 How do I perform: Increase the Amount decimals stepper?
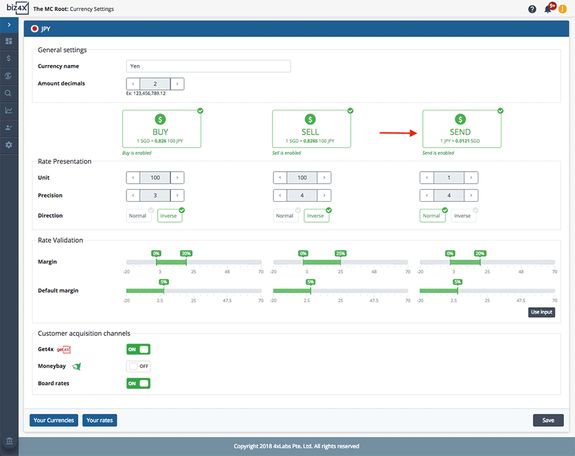point(177,84)
